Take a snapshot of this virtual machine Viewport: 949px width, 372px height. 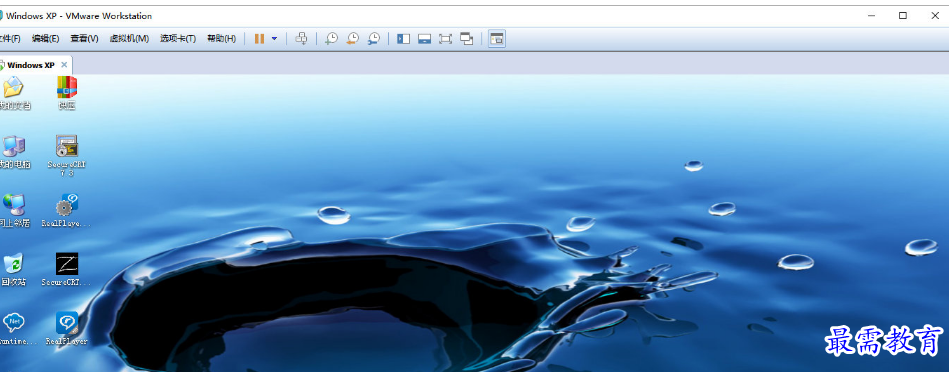[x=331, y=39]
